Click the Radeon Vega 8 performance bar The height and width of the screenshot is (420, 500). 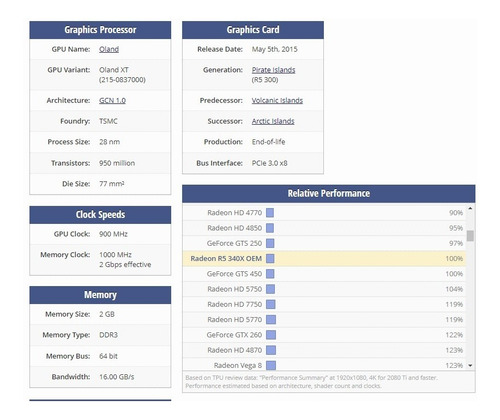point(271,366)
